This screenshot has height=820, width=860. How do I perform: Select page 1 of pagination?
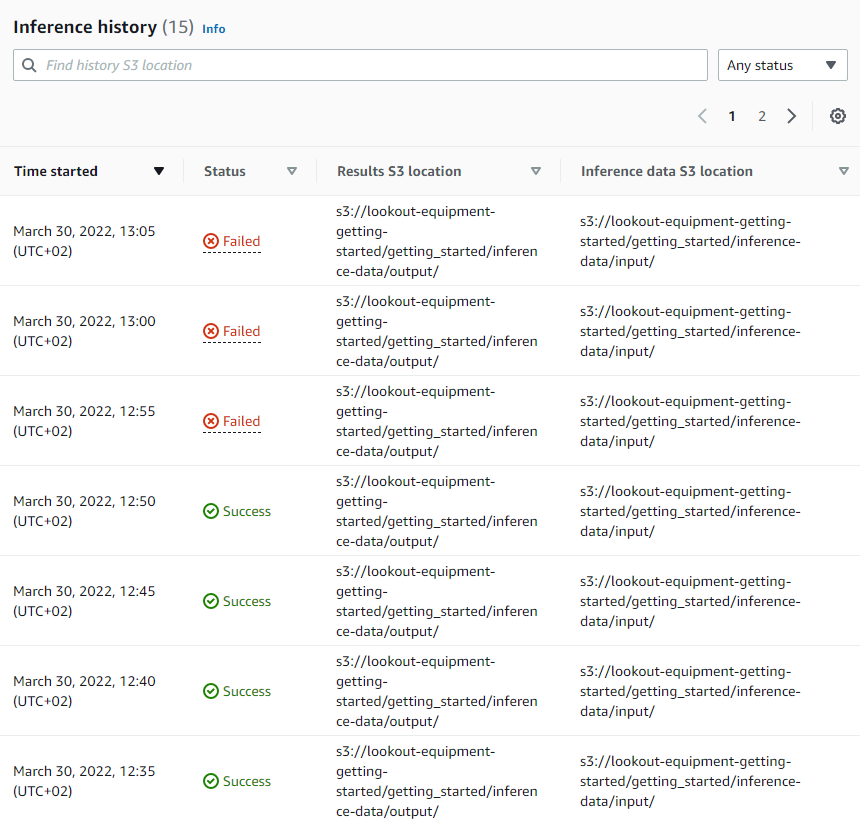pos(732,116)
